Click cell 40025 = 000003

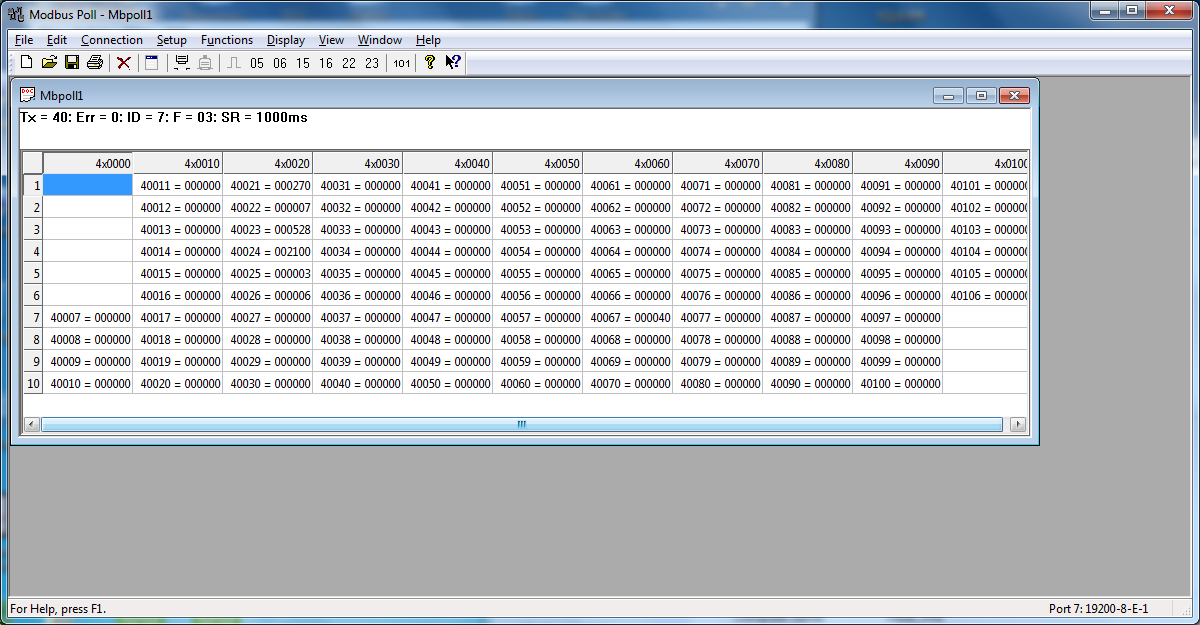[x=268, y=273]
